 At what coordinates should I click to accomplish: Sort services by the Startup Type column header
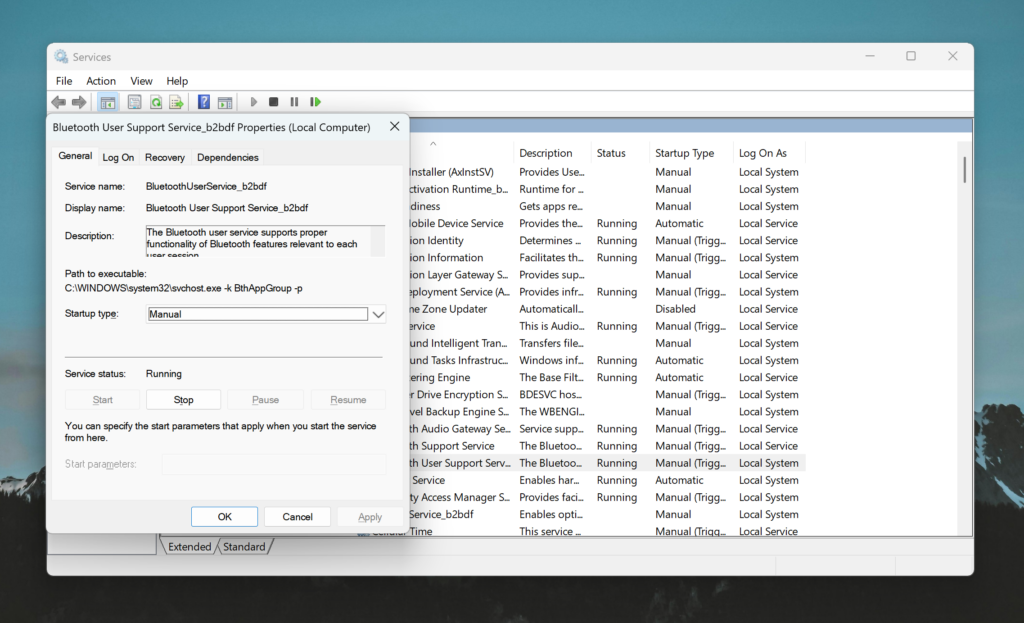[684, 153]
